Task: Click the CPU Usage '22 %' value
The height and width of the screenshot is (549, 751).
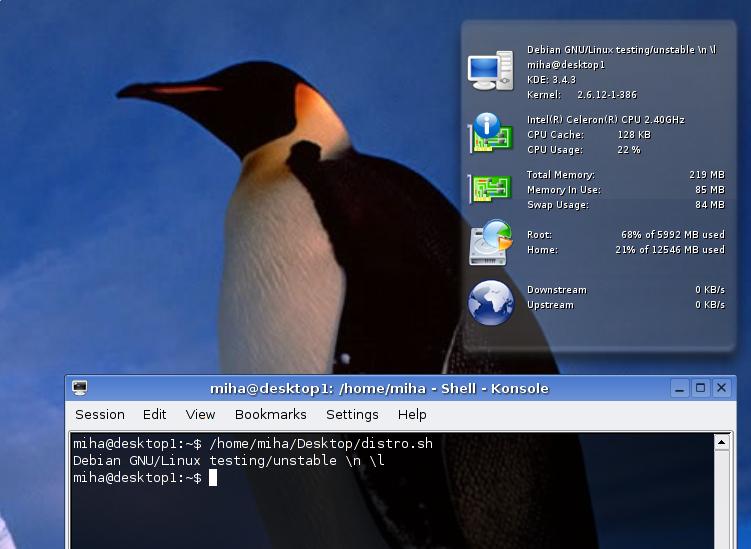Action: click(x=629, y=150)
